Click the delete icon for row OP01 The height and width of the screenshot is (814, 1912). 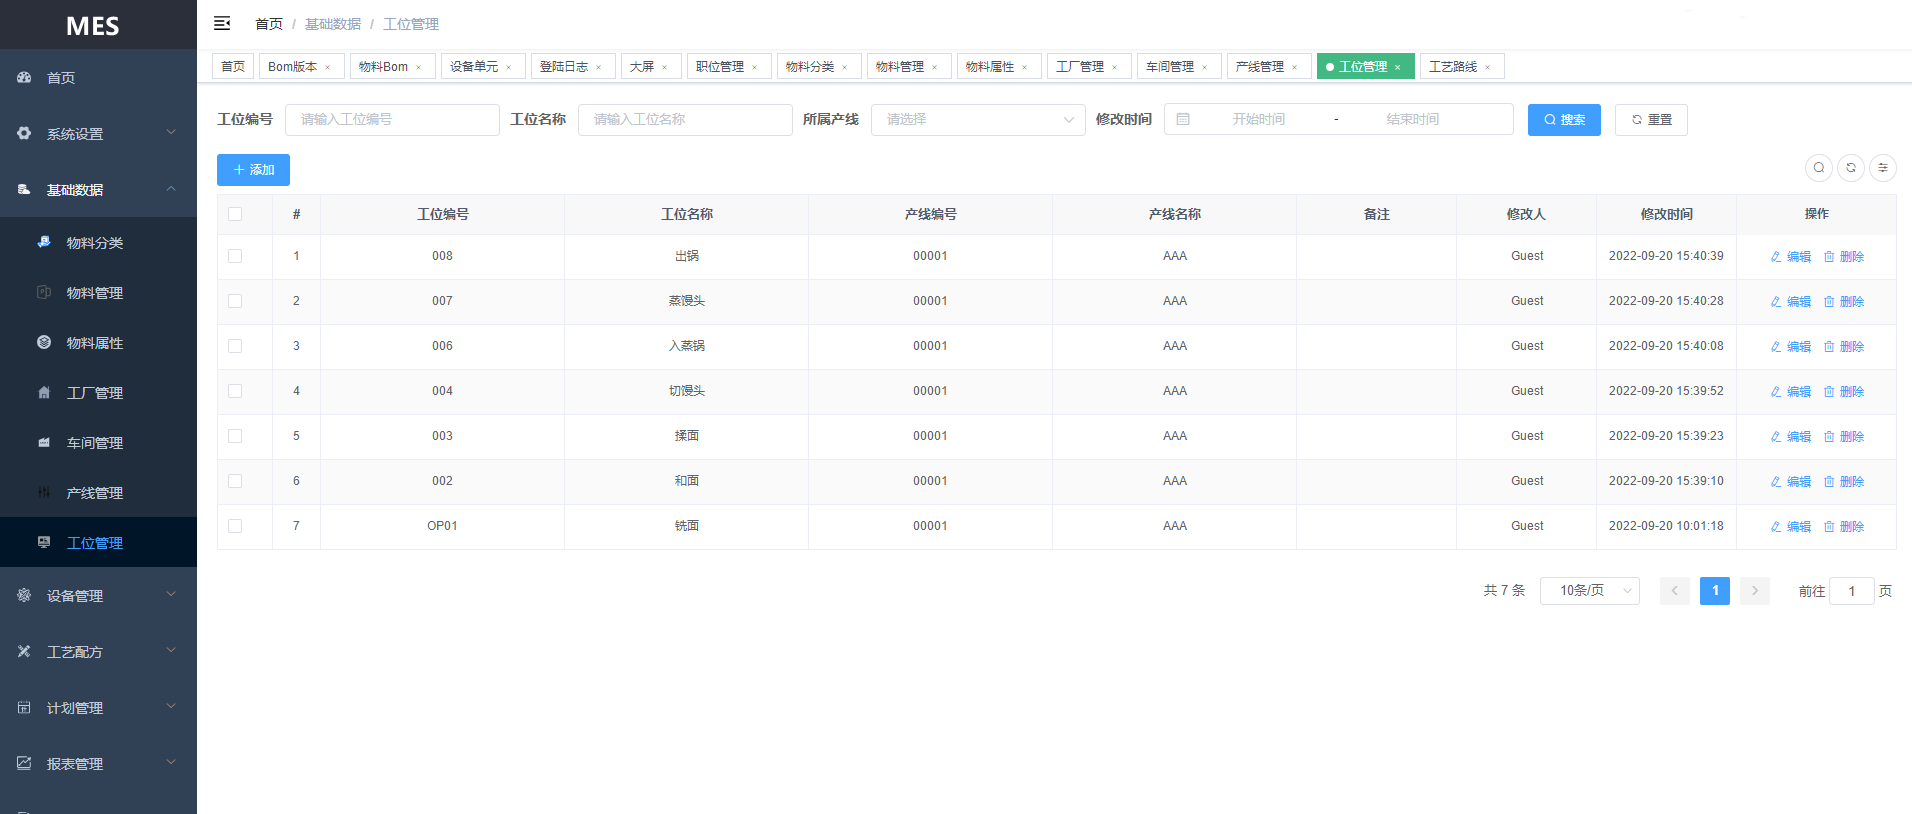(1829, 527)
